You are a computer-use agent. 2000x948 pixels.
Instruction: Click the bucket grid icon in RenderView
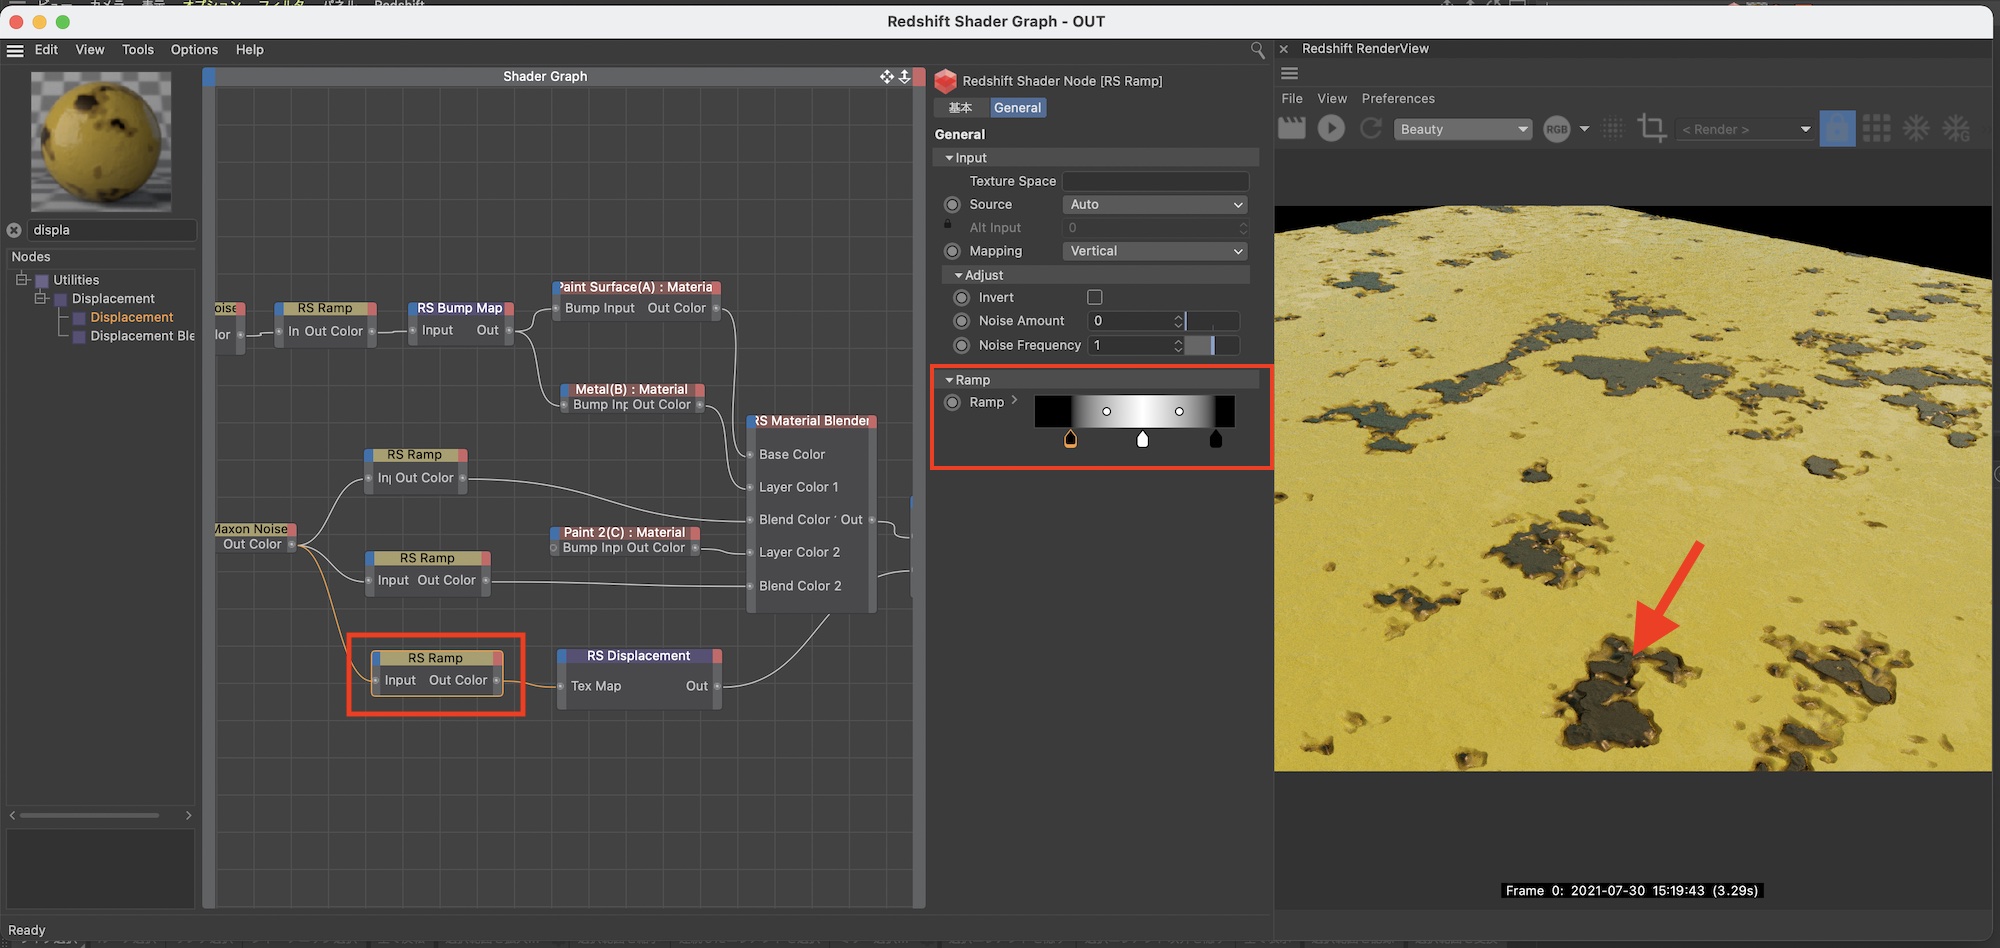tap(1876, 128)
